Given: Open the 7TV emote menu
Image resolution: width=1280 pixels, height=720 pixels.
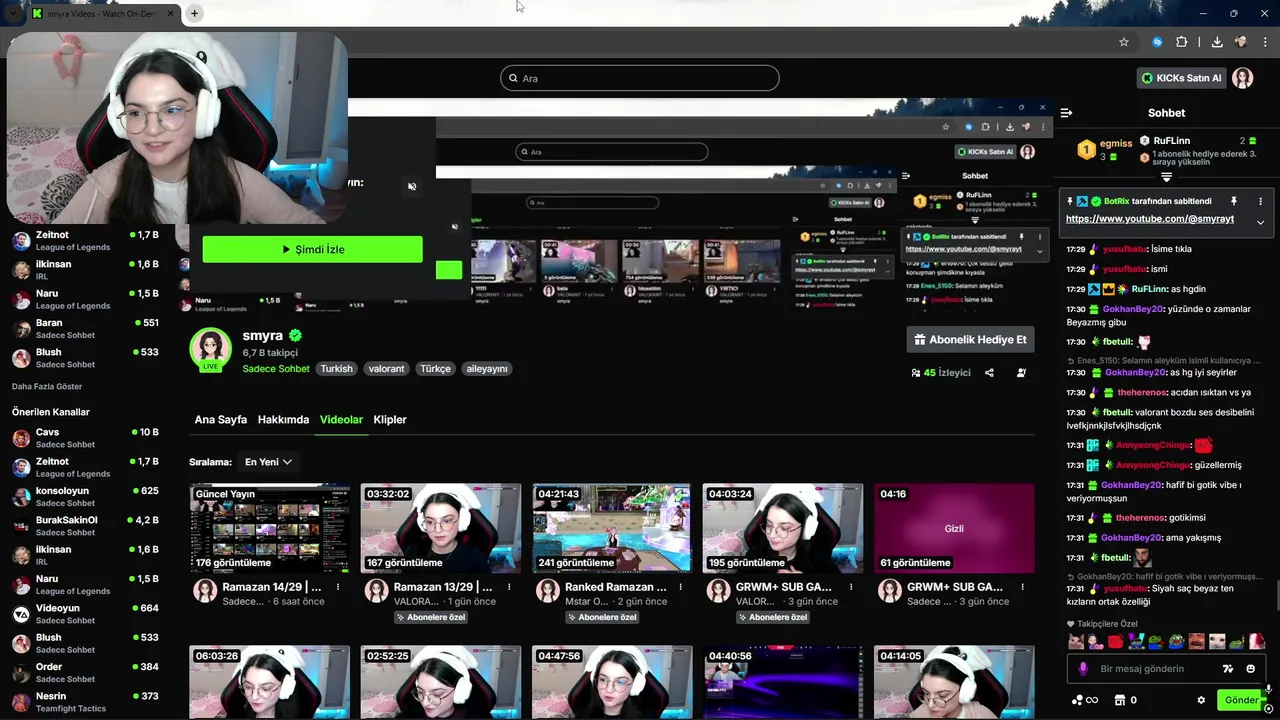Looking at the screenshot, I should 1228,669.
